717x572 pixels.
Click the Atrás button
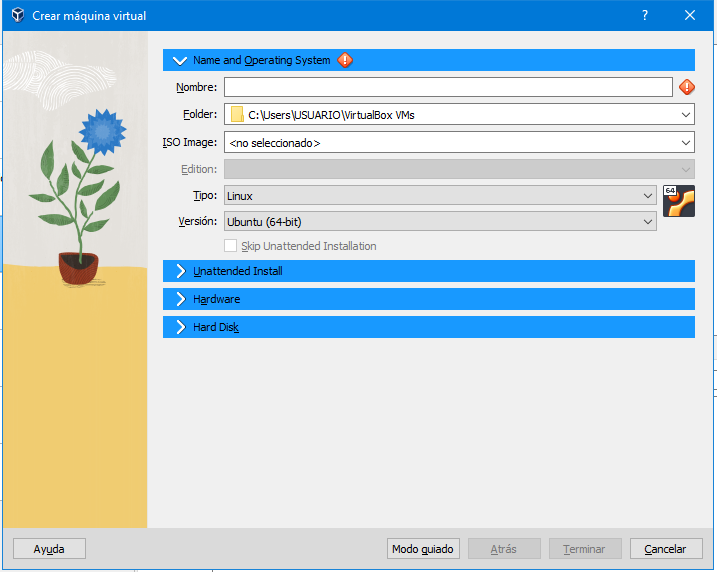[504, 549]
